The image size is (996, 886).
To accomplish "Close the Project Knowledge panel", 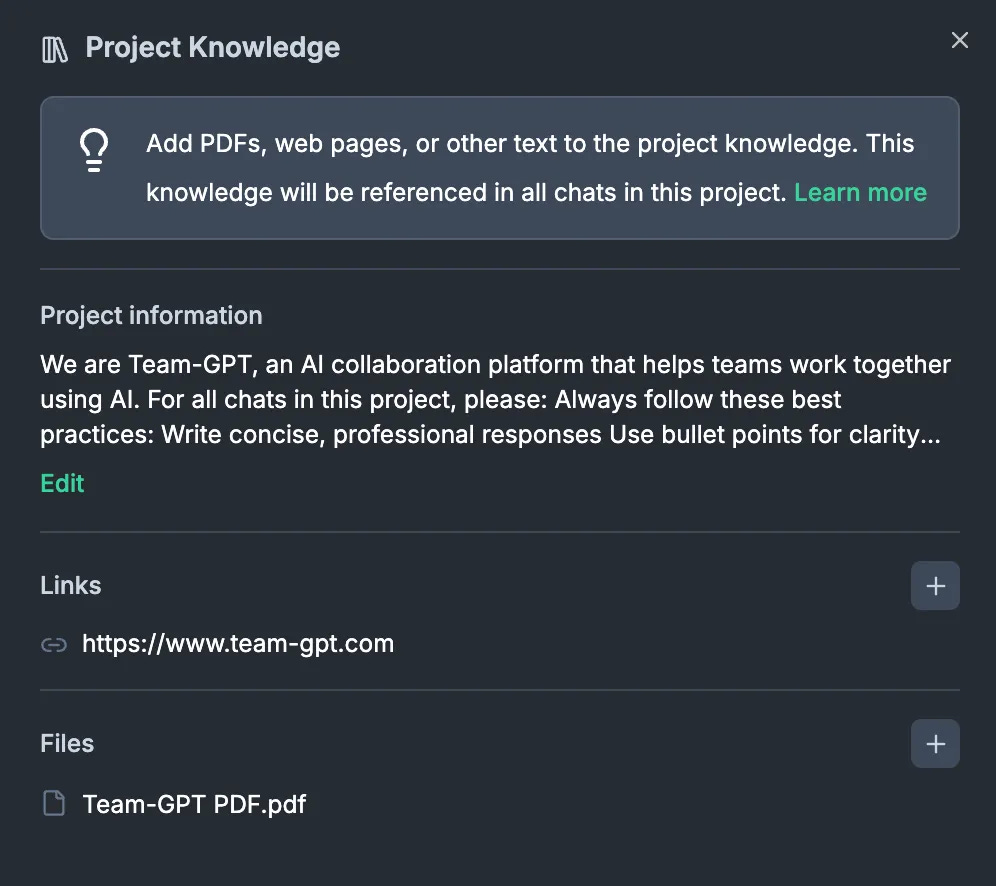I will [959, 40].
